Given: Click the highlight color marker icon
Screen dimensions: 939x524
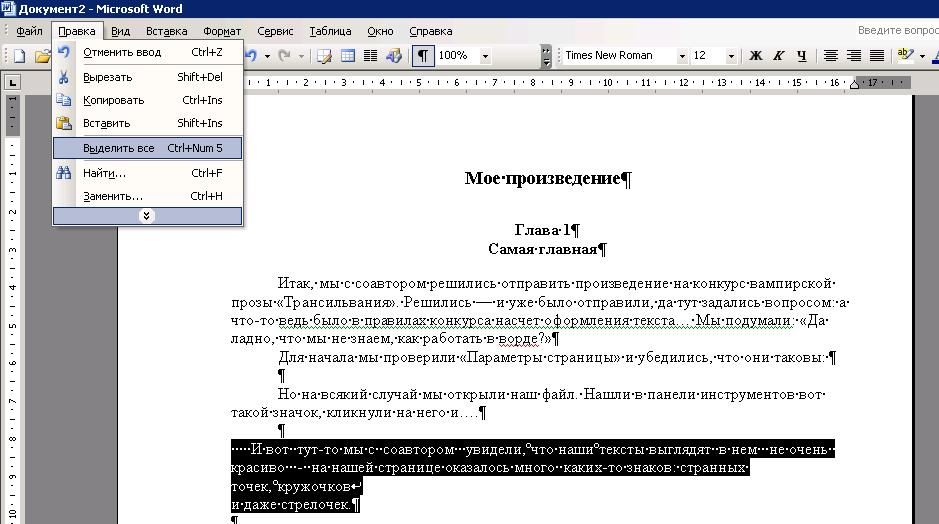Looking at the screenshot, I should pyautogui.click(x=905, y=56).
